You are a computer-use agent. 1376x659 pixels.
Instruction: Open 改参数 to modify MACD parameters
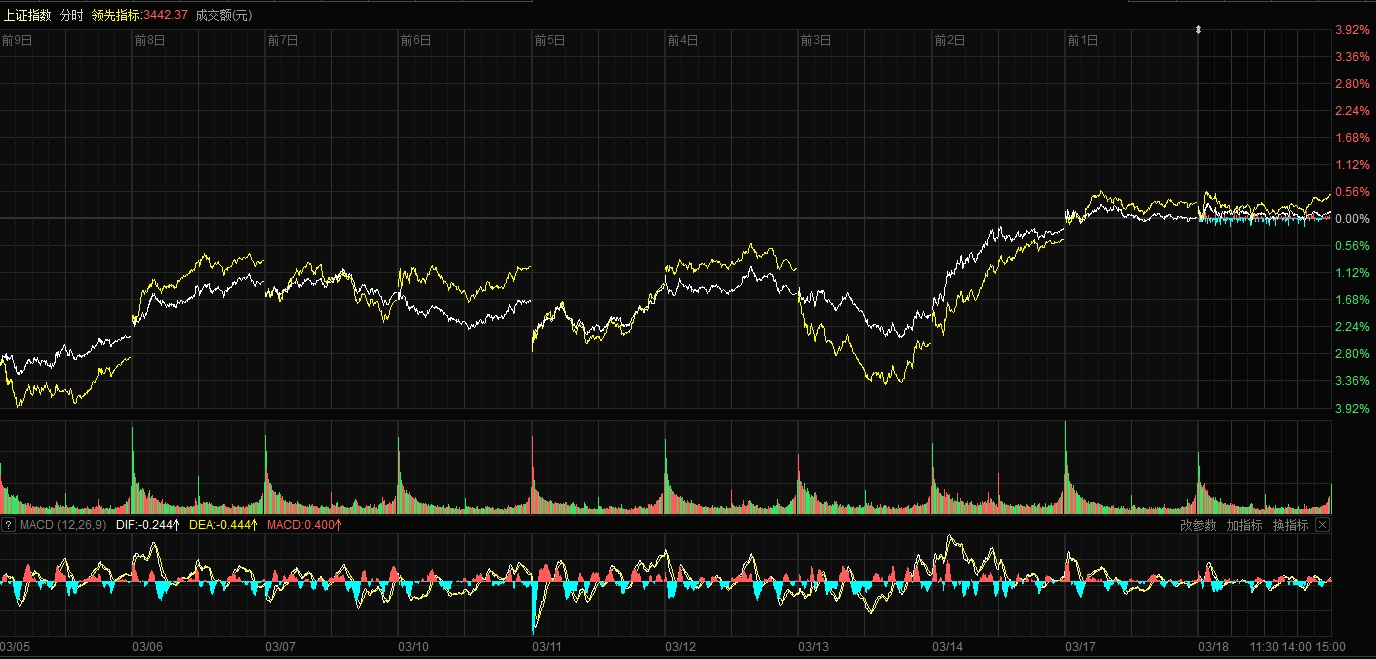click(x=1198, y=525)
